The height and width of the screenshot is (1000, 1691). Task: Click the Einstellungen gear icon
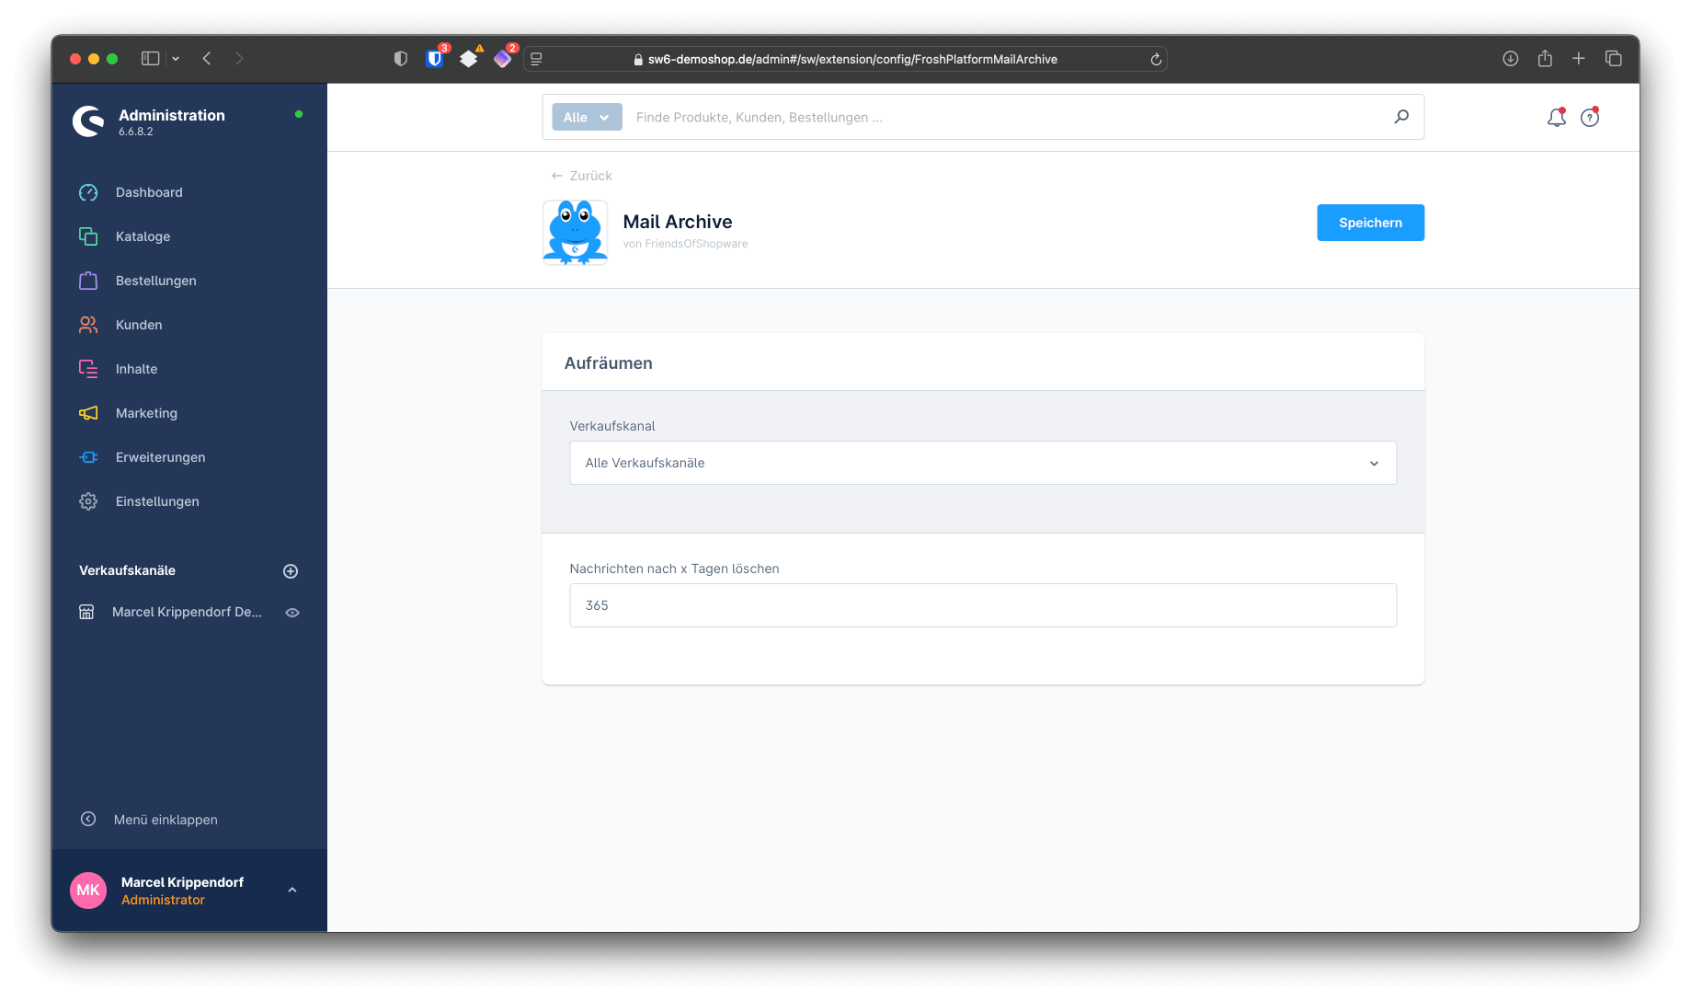[88, 501]
